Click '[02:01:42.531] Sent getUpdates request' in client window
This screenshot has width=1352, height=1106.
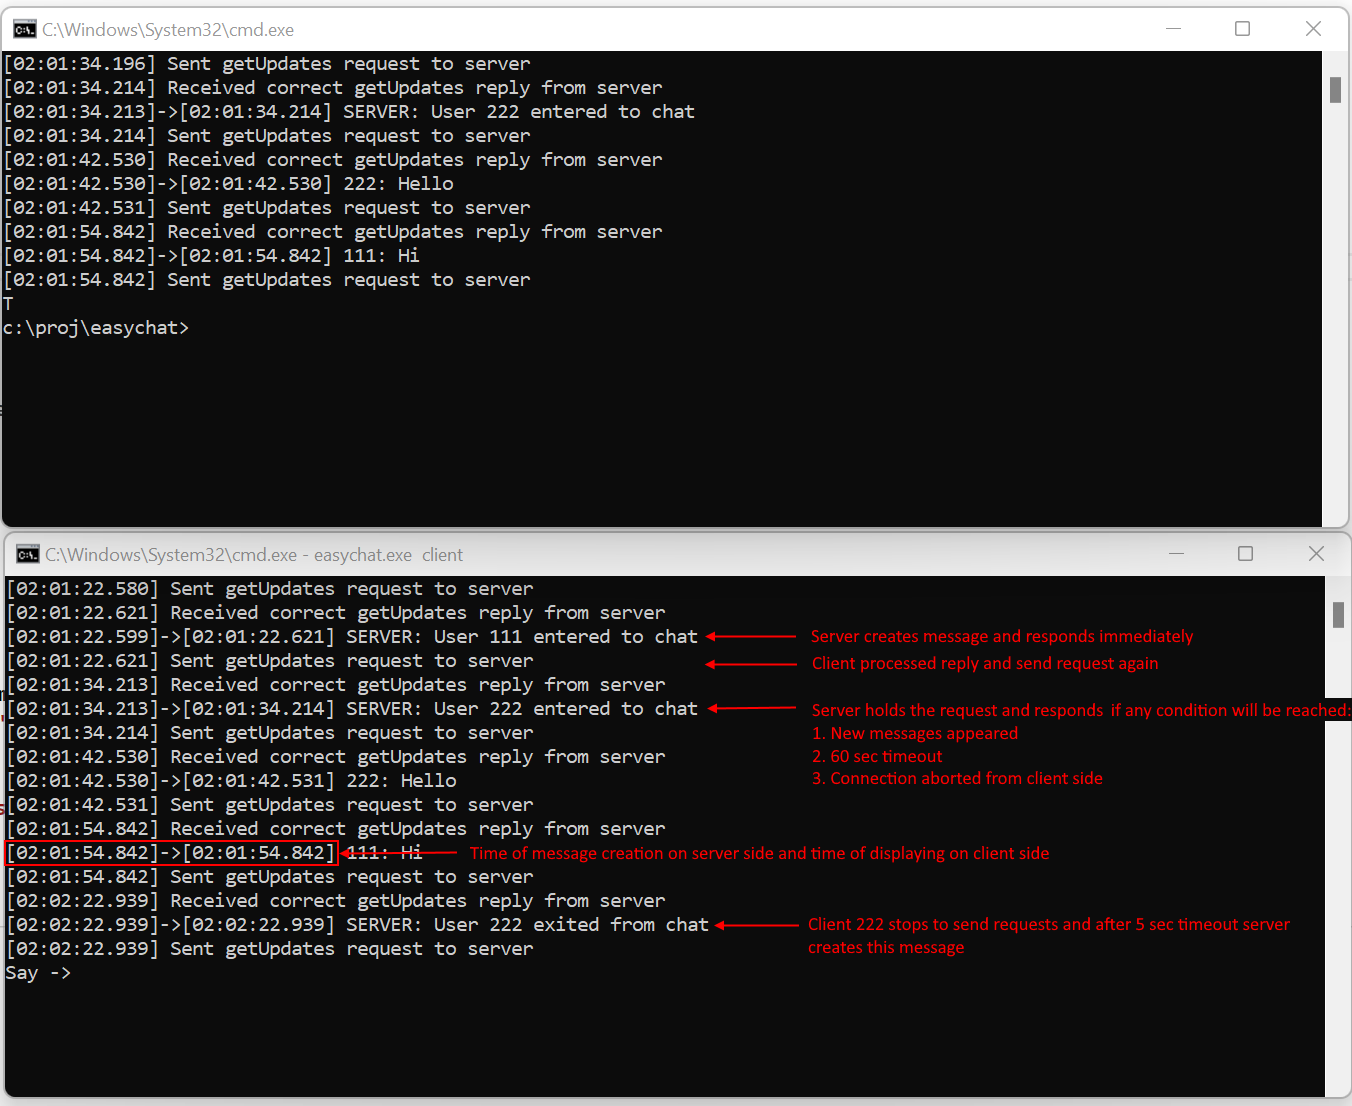click(x=270, y=805)
